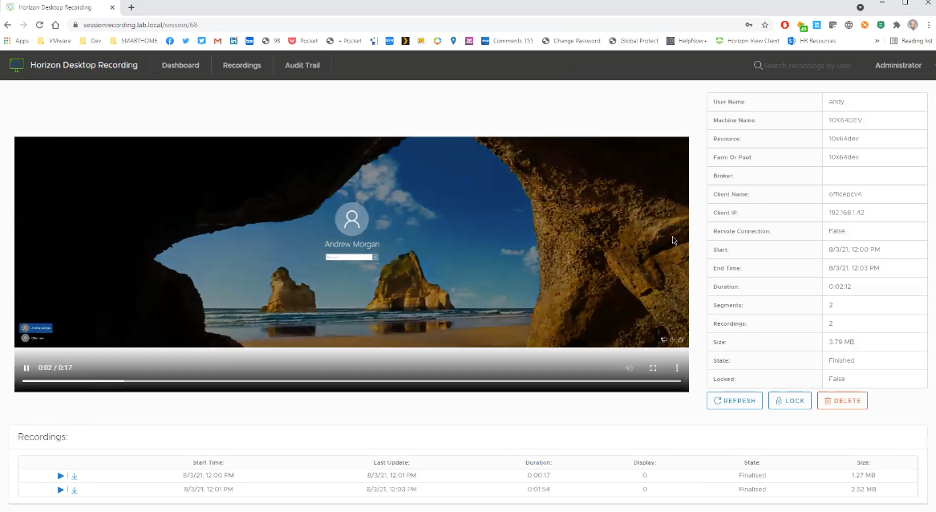936x512 pixels.
Task: Go to the Recordings page
Action: coord(242,65)
